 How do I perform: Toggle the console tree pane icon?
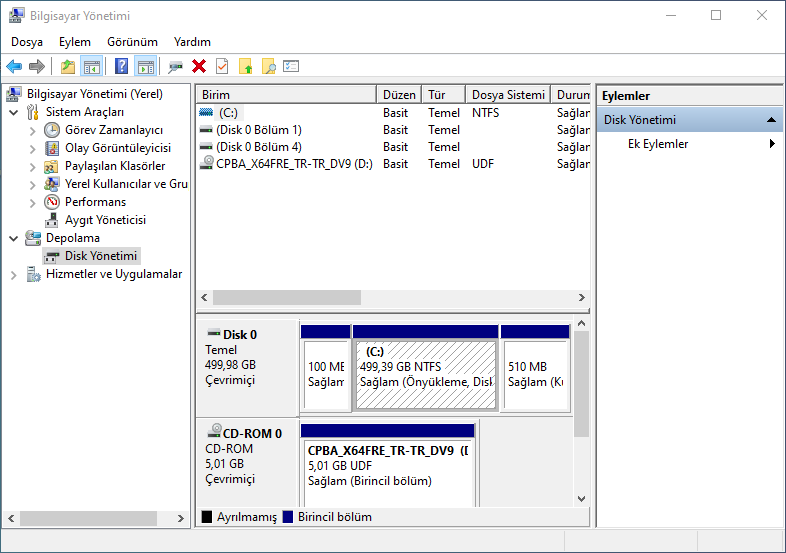[x=92, y=66]
